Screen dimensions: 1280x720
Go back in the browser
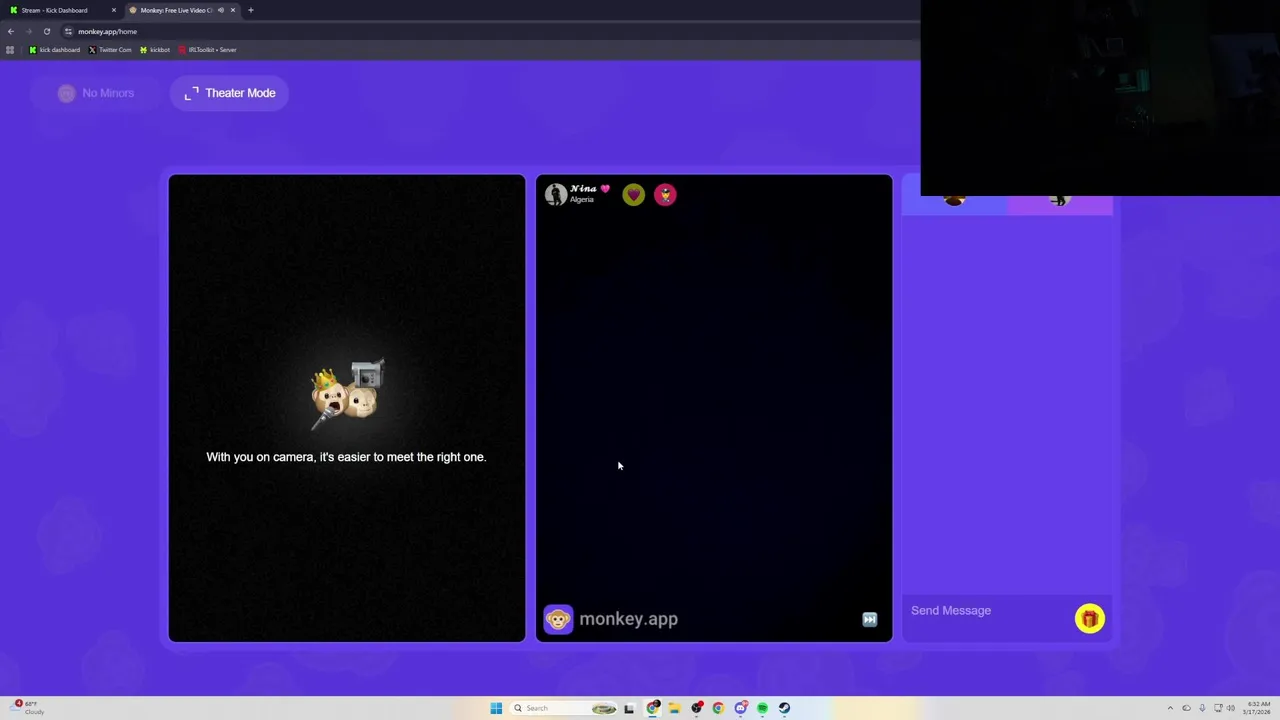(11, 31)
